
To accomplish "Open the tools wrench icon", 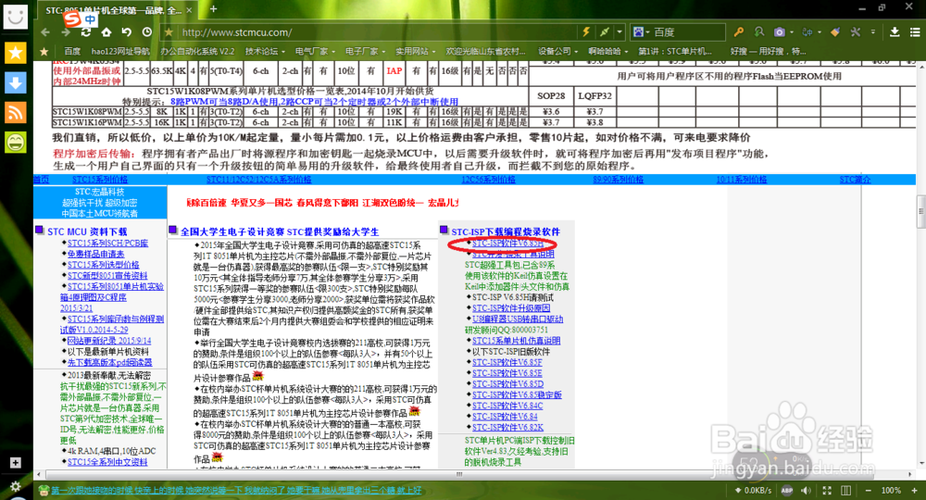I will (x=855, y=32).
